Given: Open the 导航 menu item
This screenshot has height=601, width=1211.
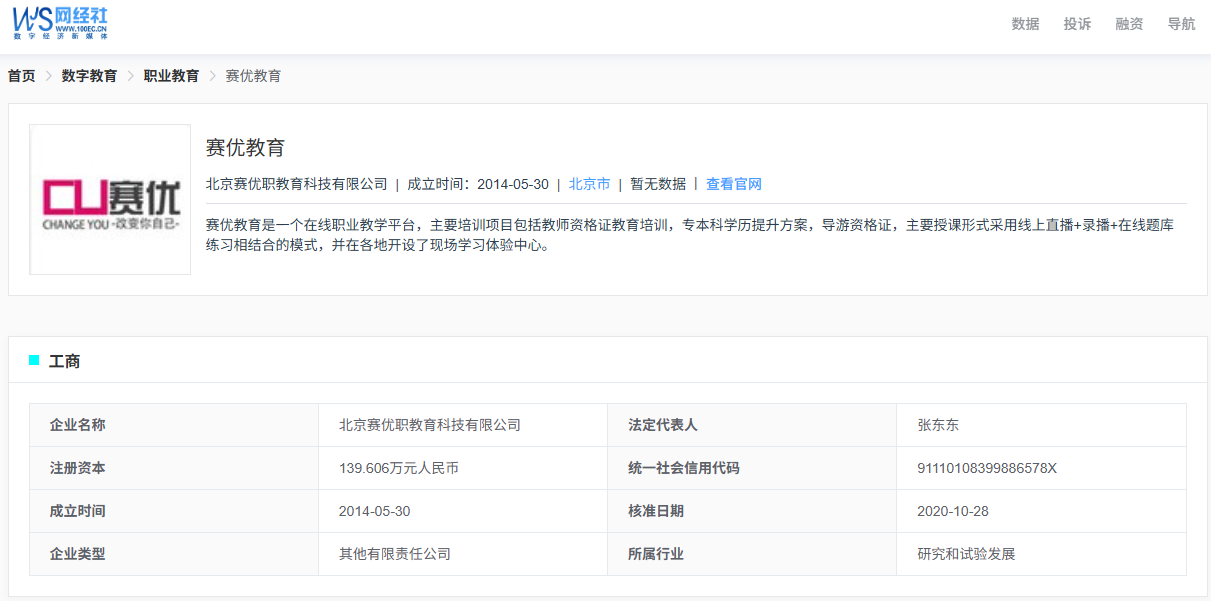Looking at the screenshot, I should tap(1181, 24).
